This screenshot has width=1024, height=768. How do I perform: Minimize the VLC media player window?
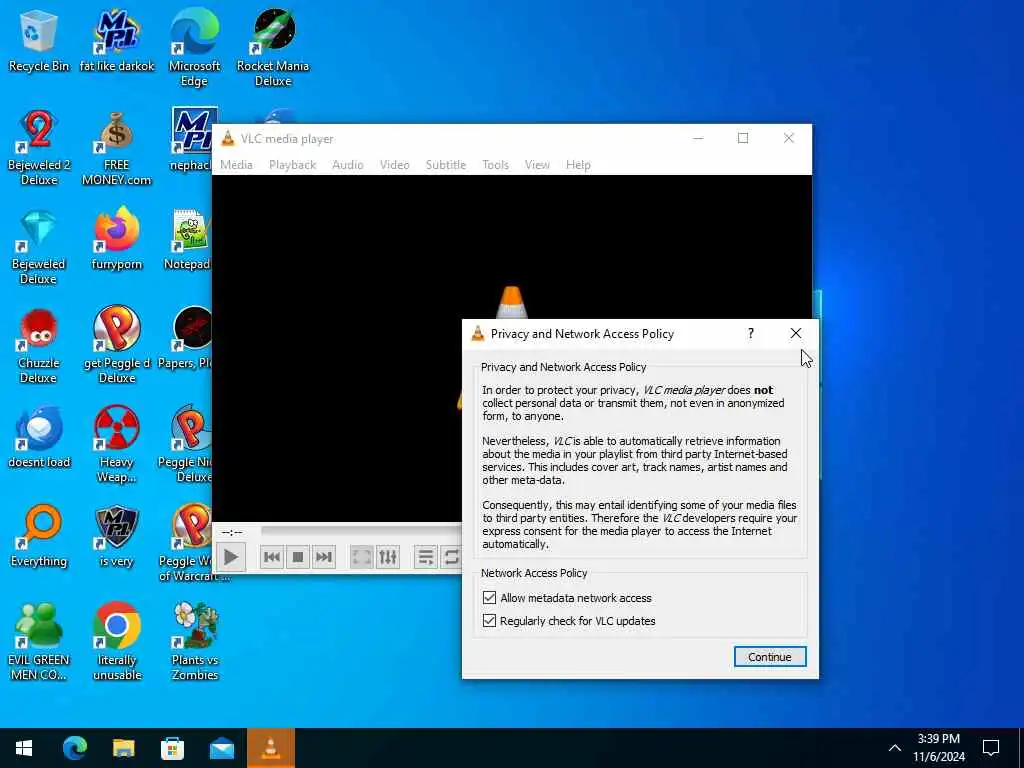pos(698,138)
